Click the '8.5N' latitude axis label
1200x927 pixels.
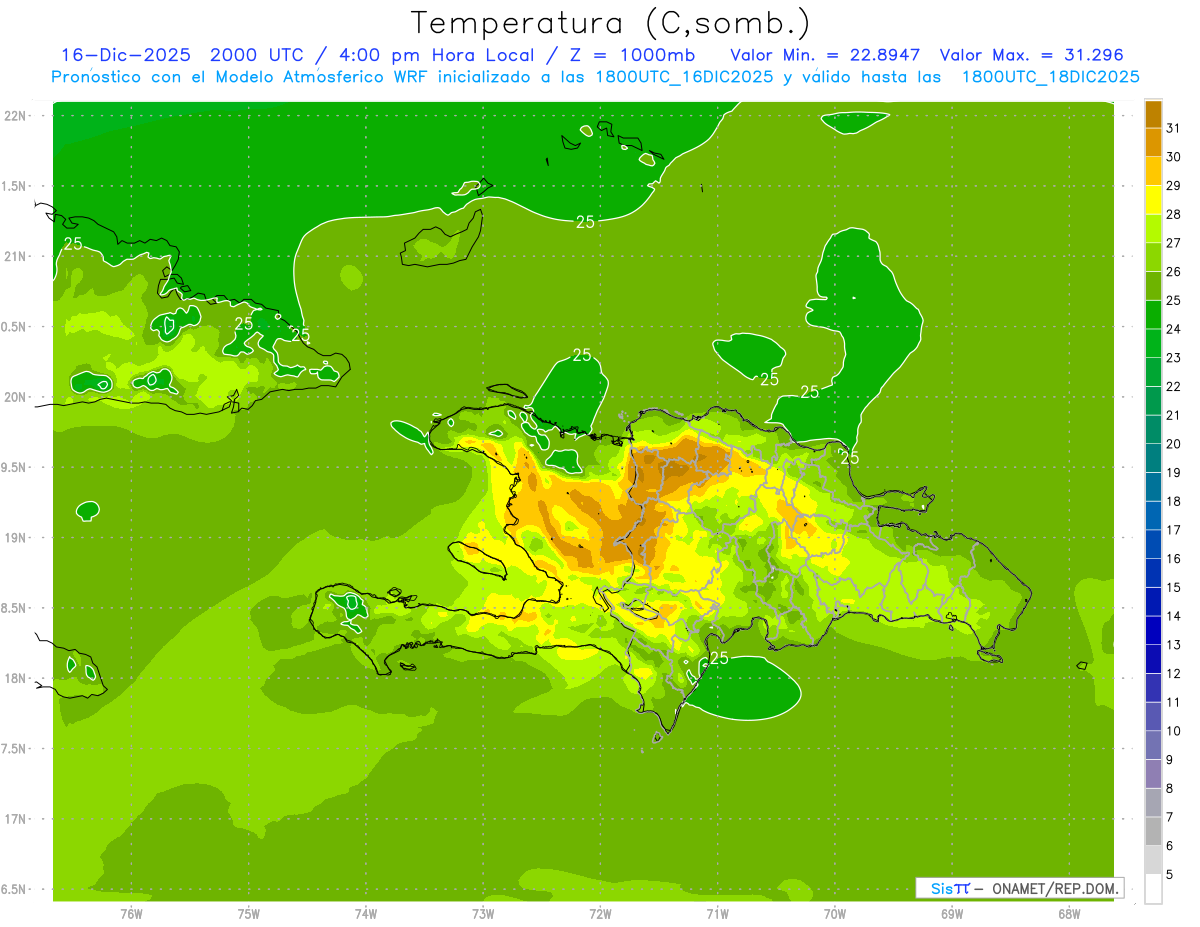(x=15, y=608)
